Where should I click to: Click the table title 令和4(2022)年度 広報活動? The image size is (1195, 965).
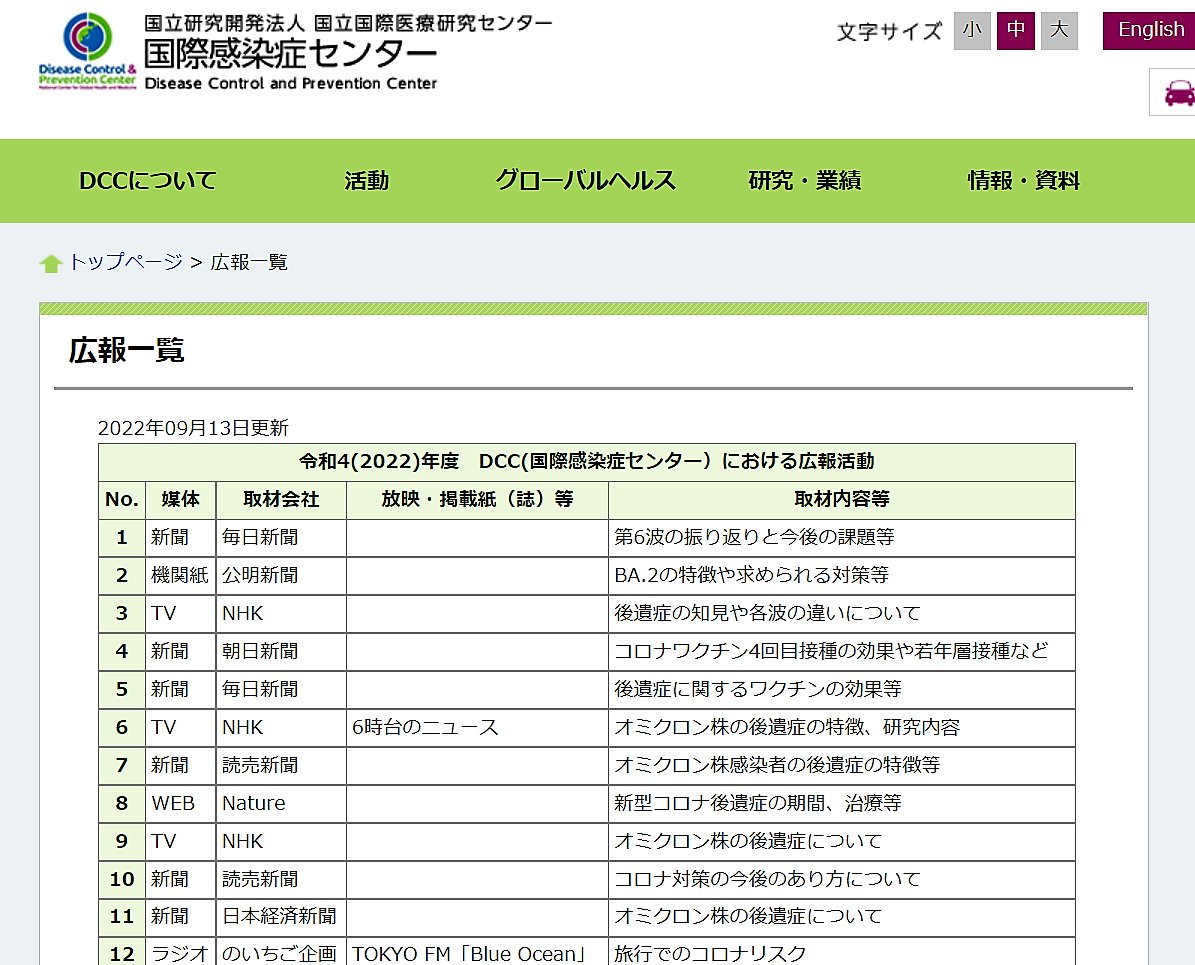coord(587,462)
